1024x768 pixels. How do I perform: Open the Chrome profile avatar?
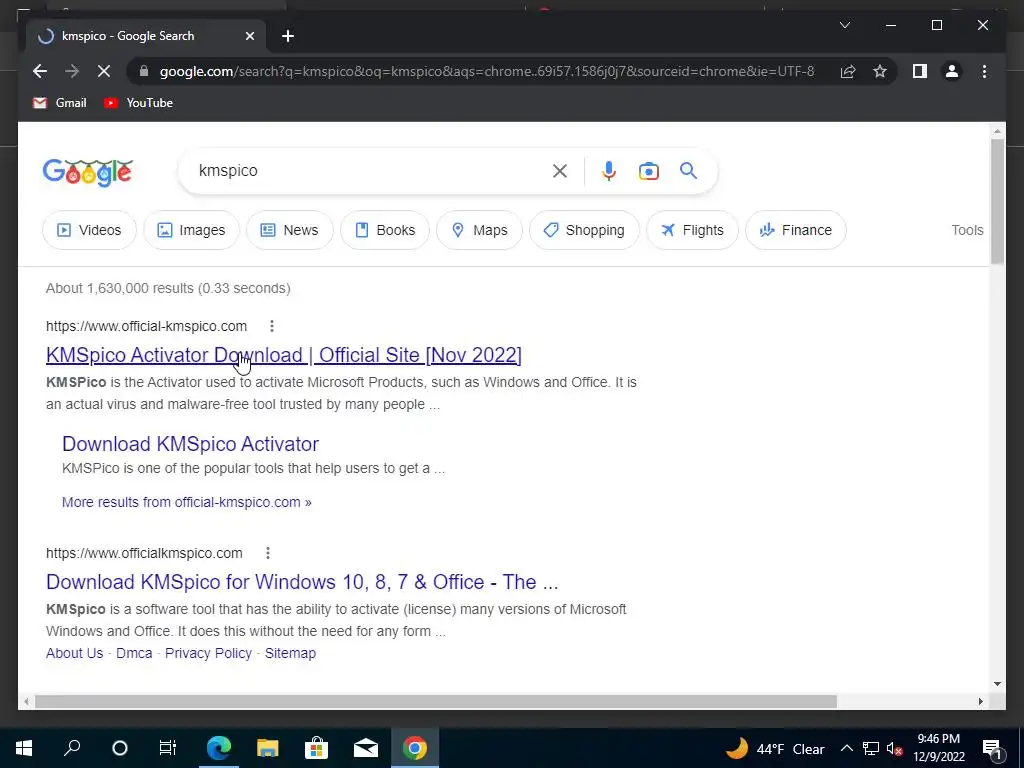(952, 71)
